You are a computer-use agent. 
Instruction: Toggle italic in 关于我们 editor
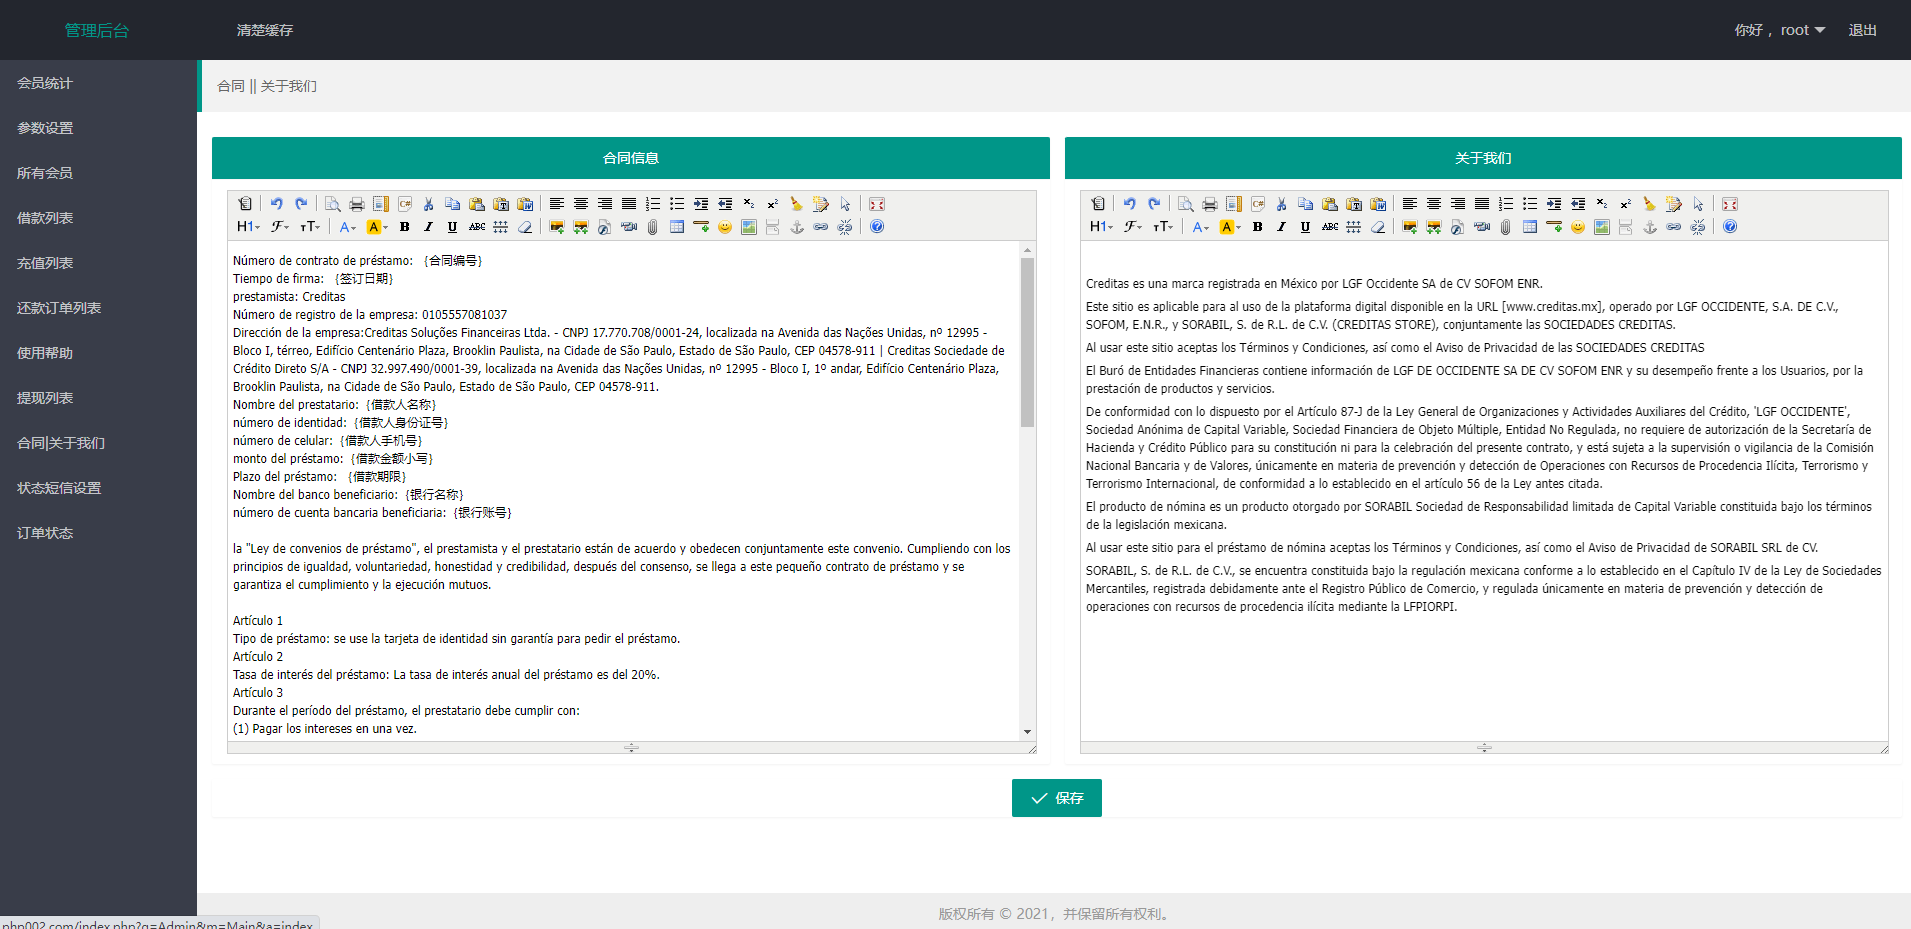pos(1281,227)
